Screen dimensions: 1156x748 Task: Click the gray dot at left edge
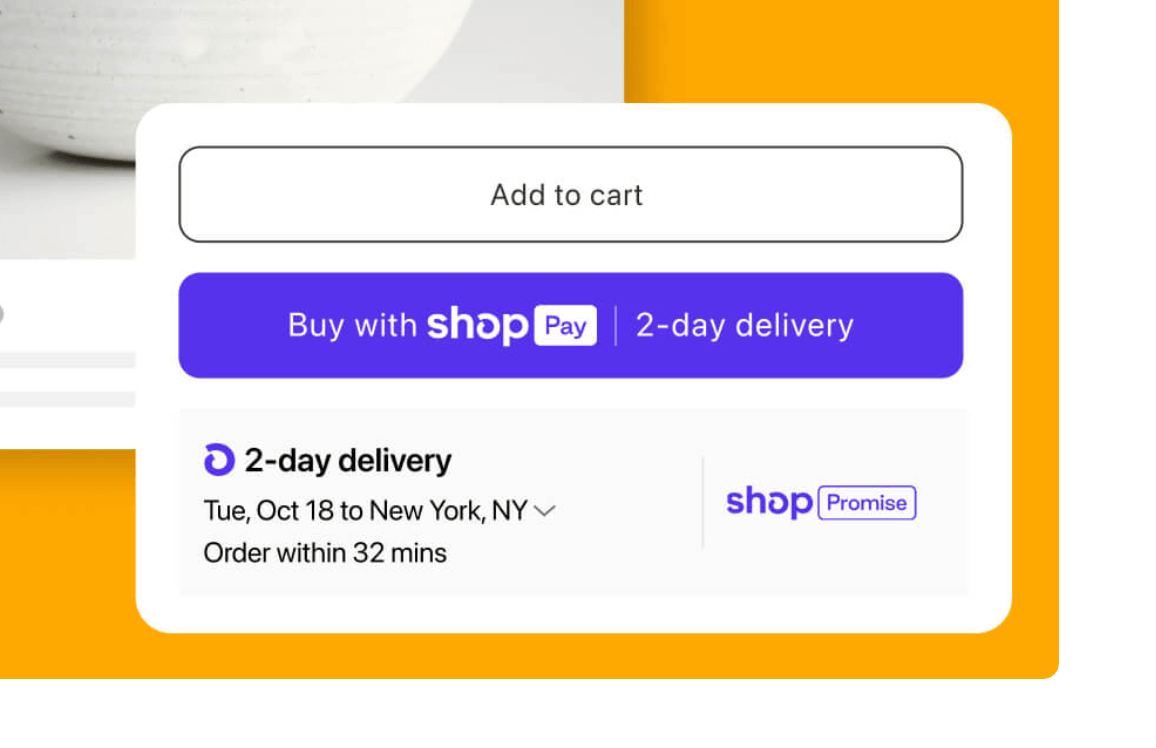click(1, 314)
